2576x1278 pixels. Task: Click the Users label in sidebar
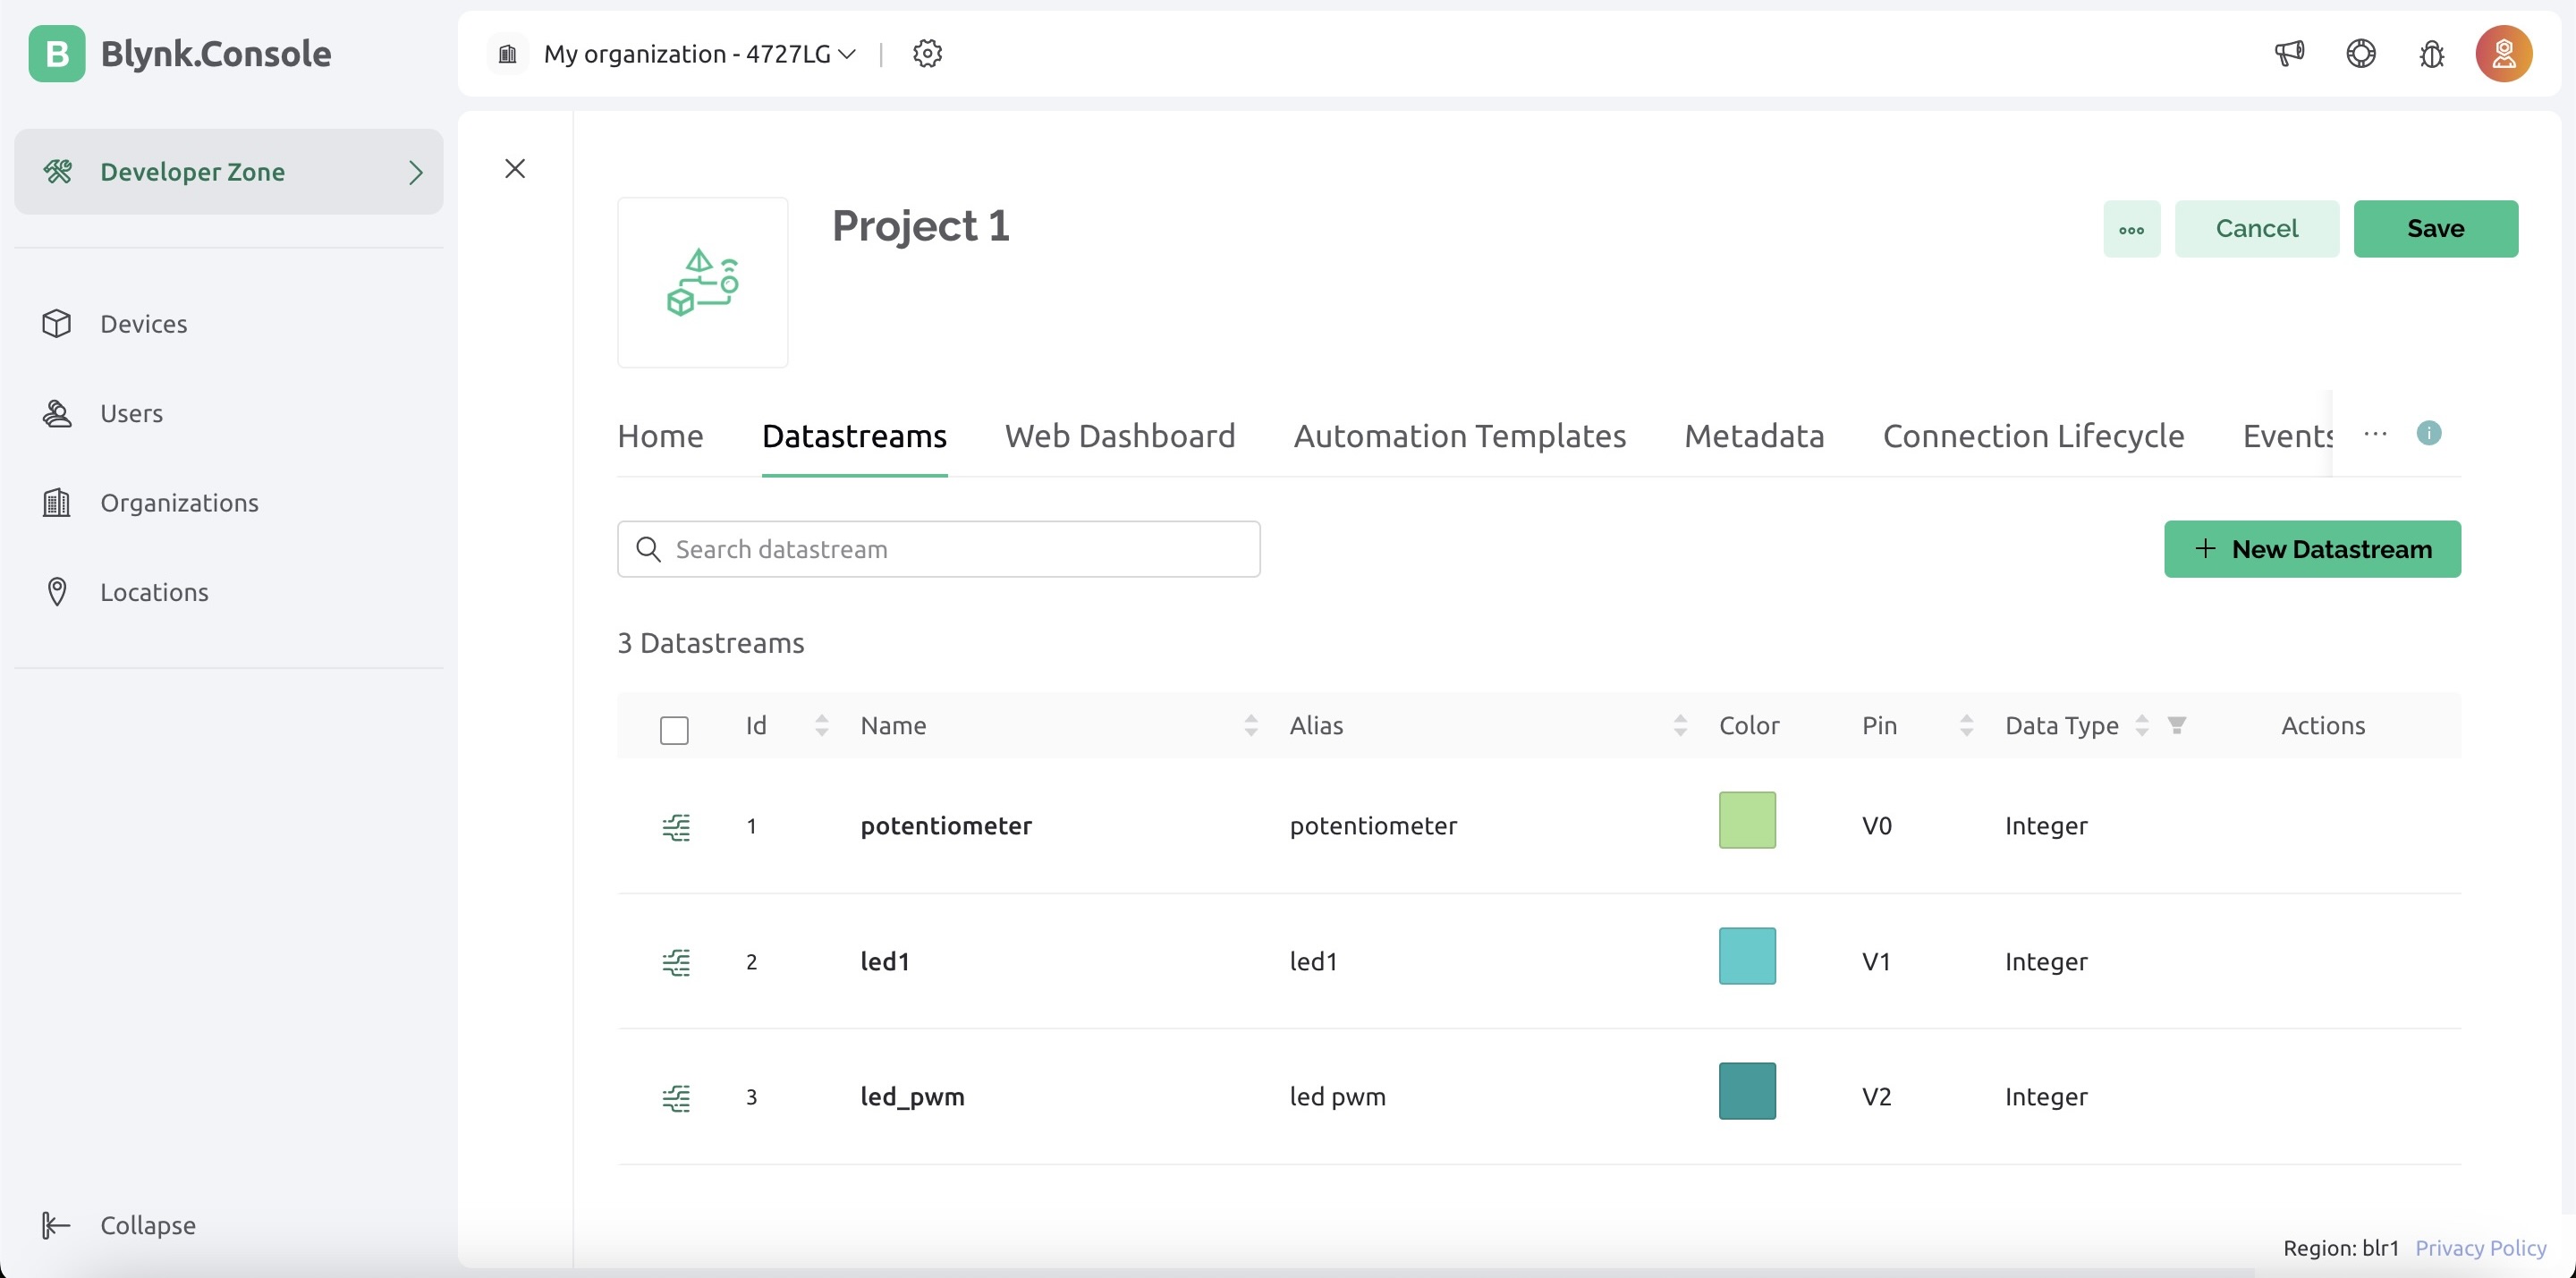tap(131, 413)
